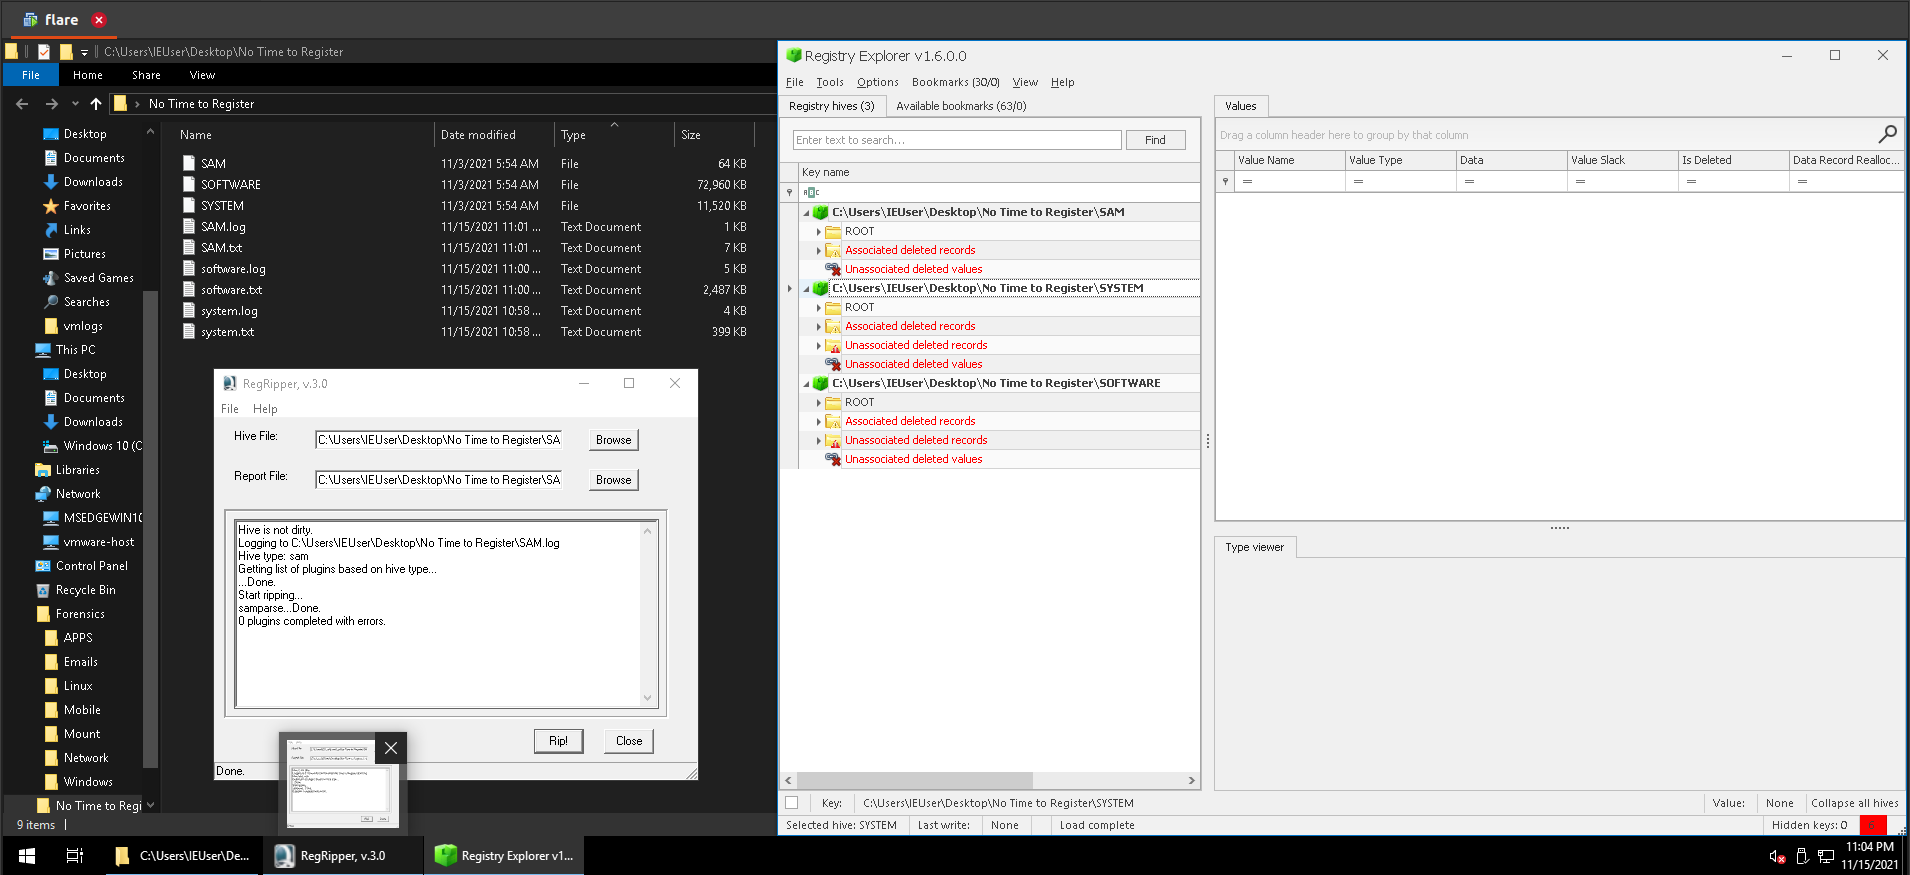Select Unassociated deleted values under SOFTWARE

pos(913,459)
